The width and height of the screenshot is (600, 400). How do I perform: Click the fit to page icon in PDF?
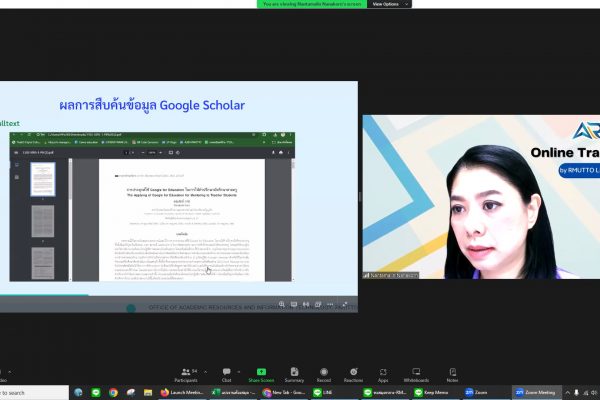point(171,152)
